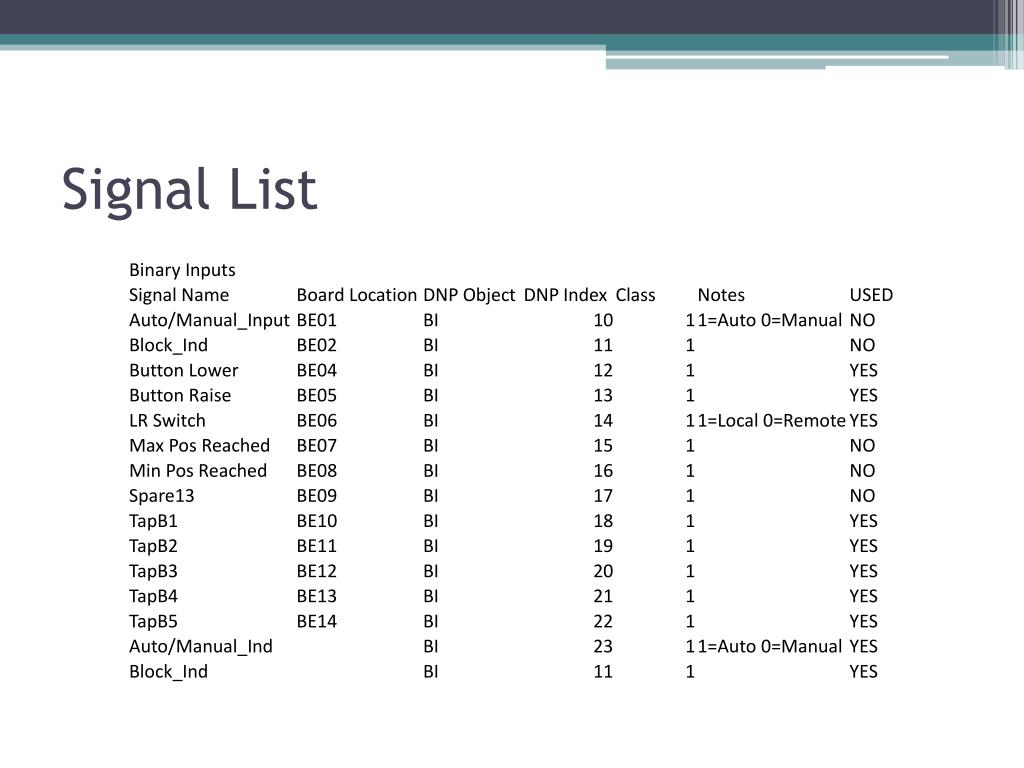Select the 'TapB3' signal name
This screenshot has width=1024, height=768.
click(x=153, y=571)
